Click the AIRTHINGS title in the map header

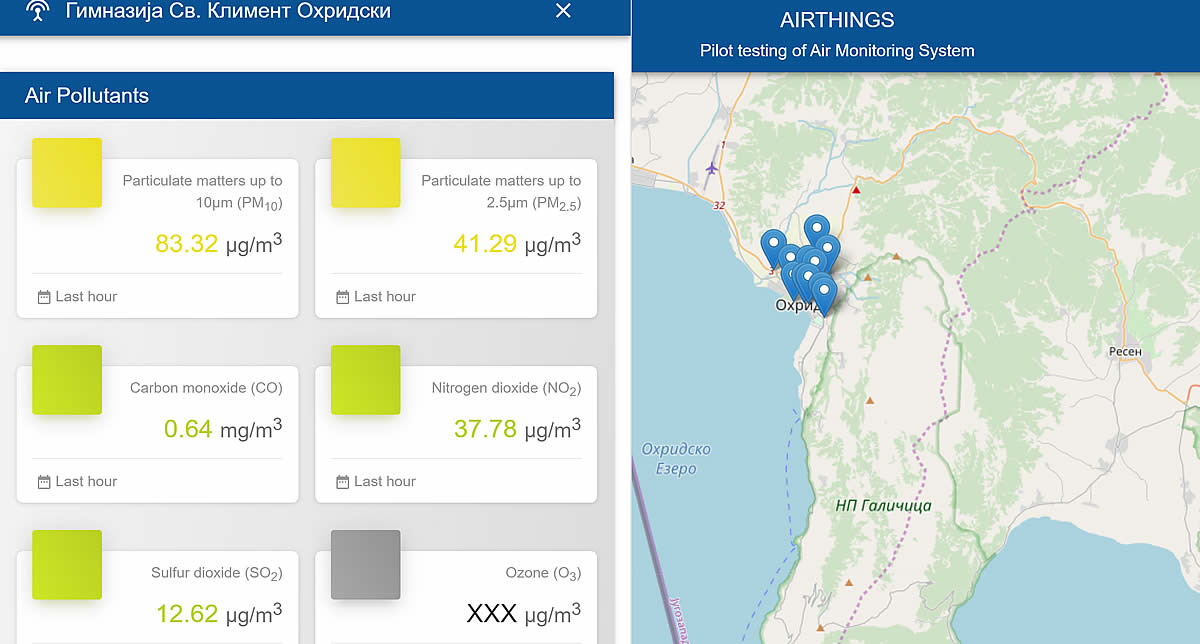(837, 20)
